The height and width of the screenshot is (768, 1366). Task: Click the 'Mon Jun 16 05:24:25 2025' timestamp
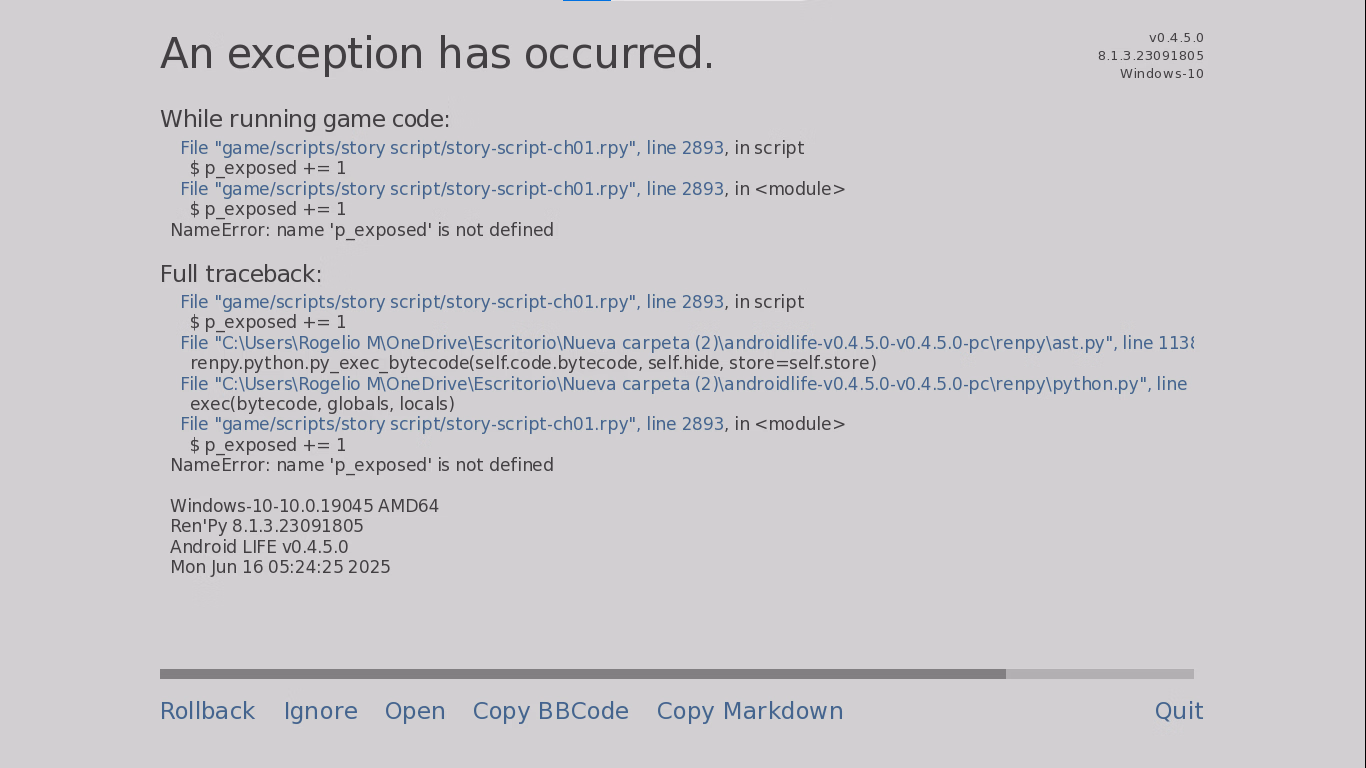280,567
